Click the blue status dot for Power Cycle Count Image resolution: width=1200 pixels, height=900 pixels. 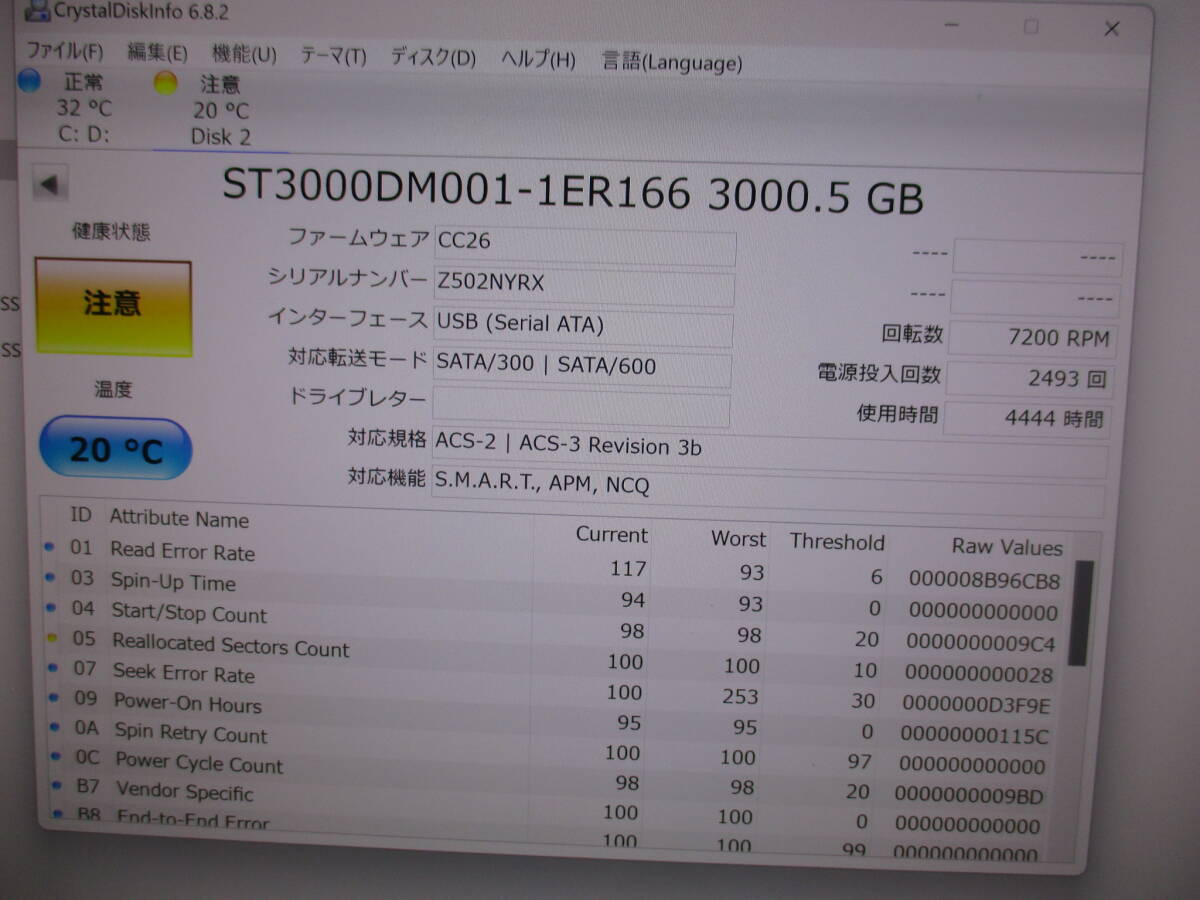pyautogui.click(x=54, y=757)
